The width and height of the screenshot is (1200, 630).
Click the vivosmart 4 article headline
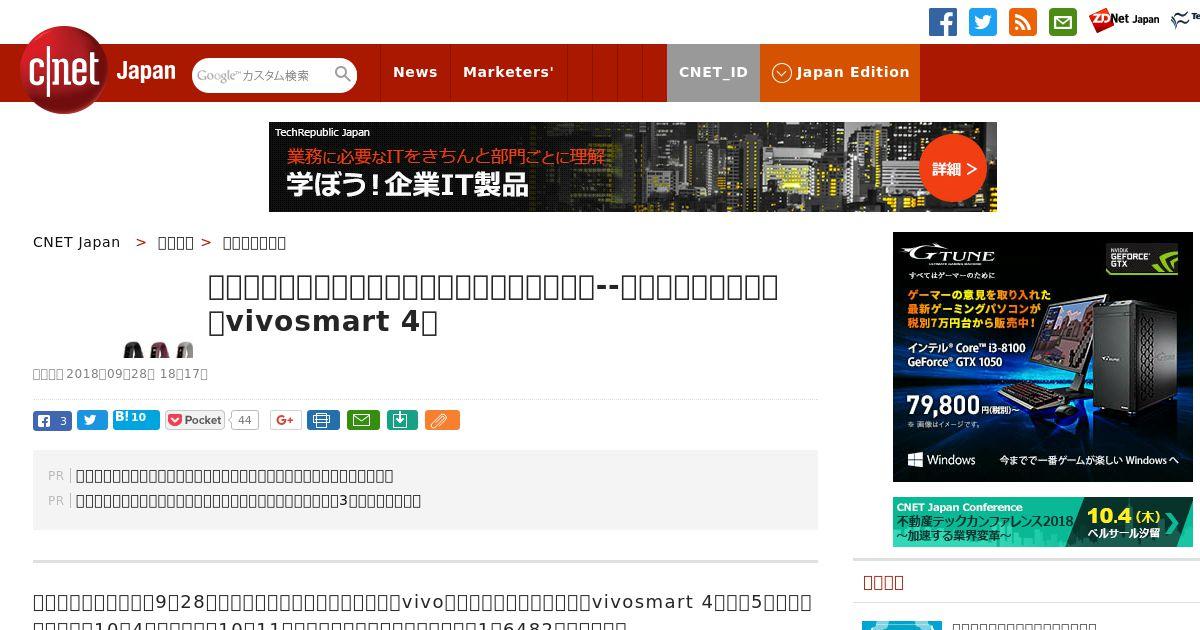click(x=493, y=304)
